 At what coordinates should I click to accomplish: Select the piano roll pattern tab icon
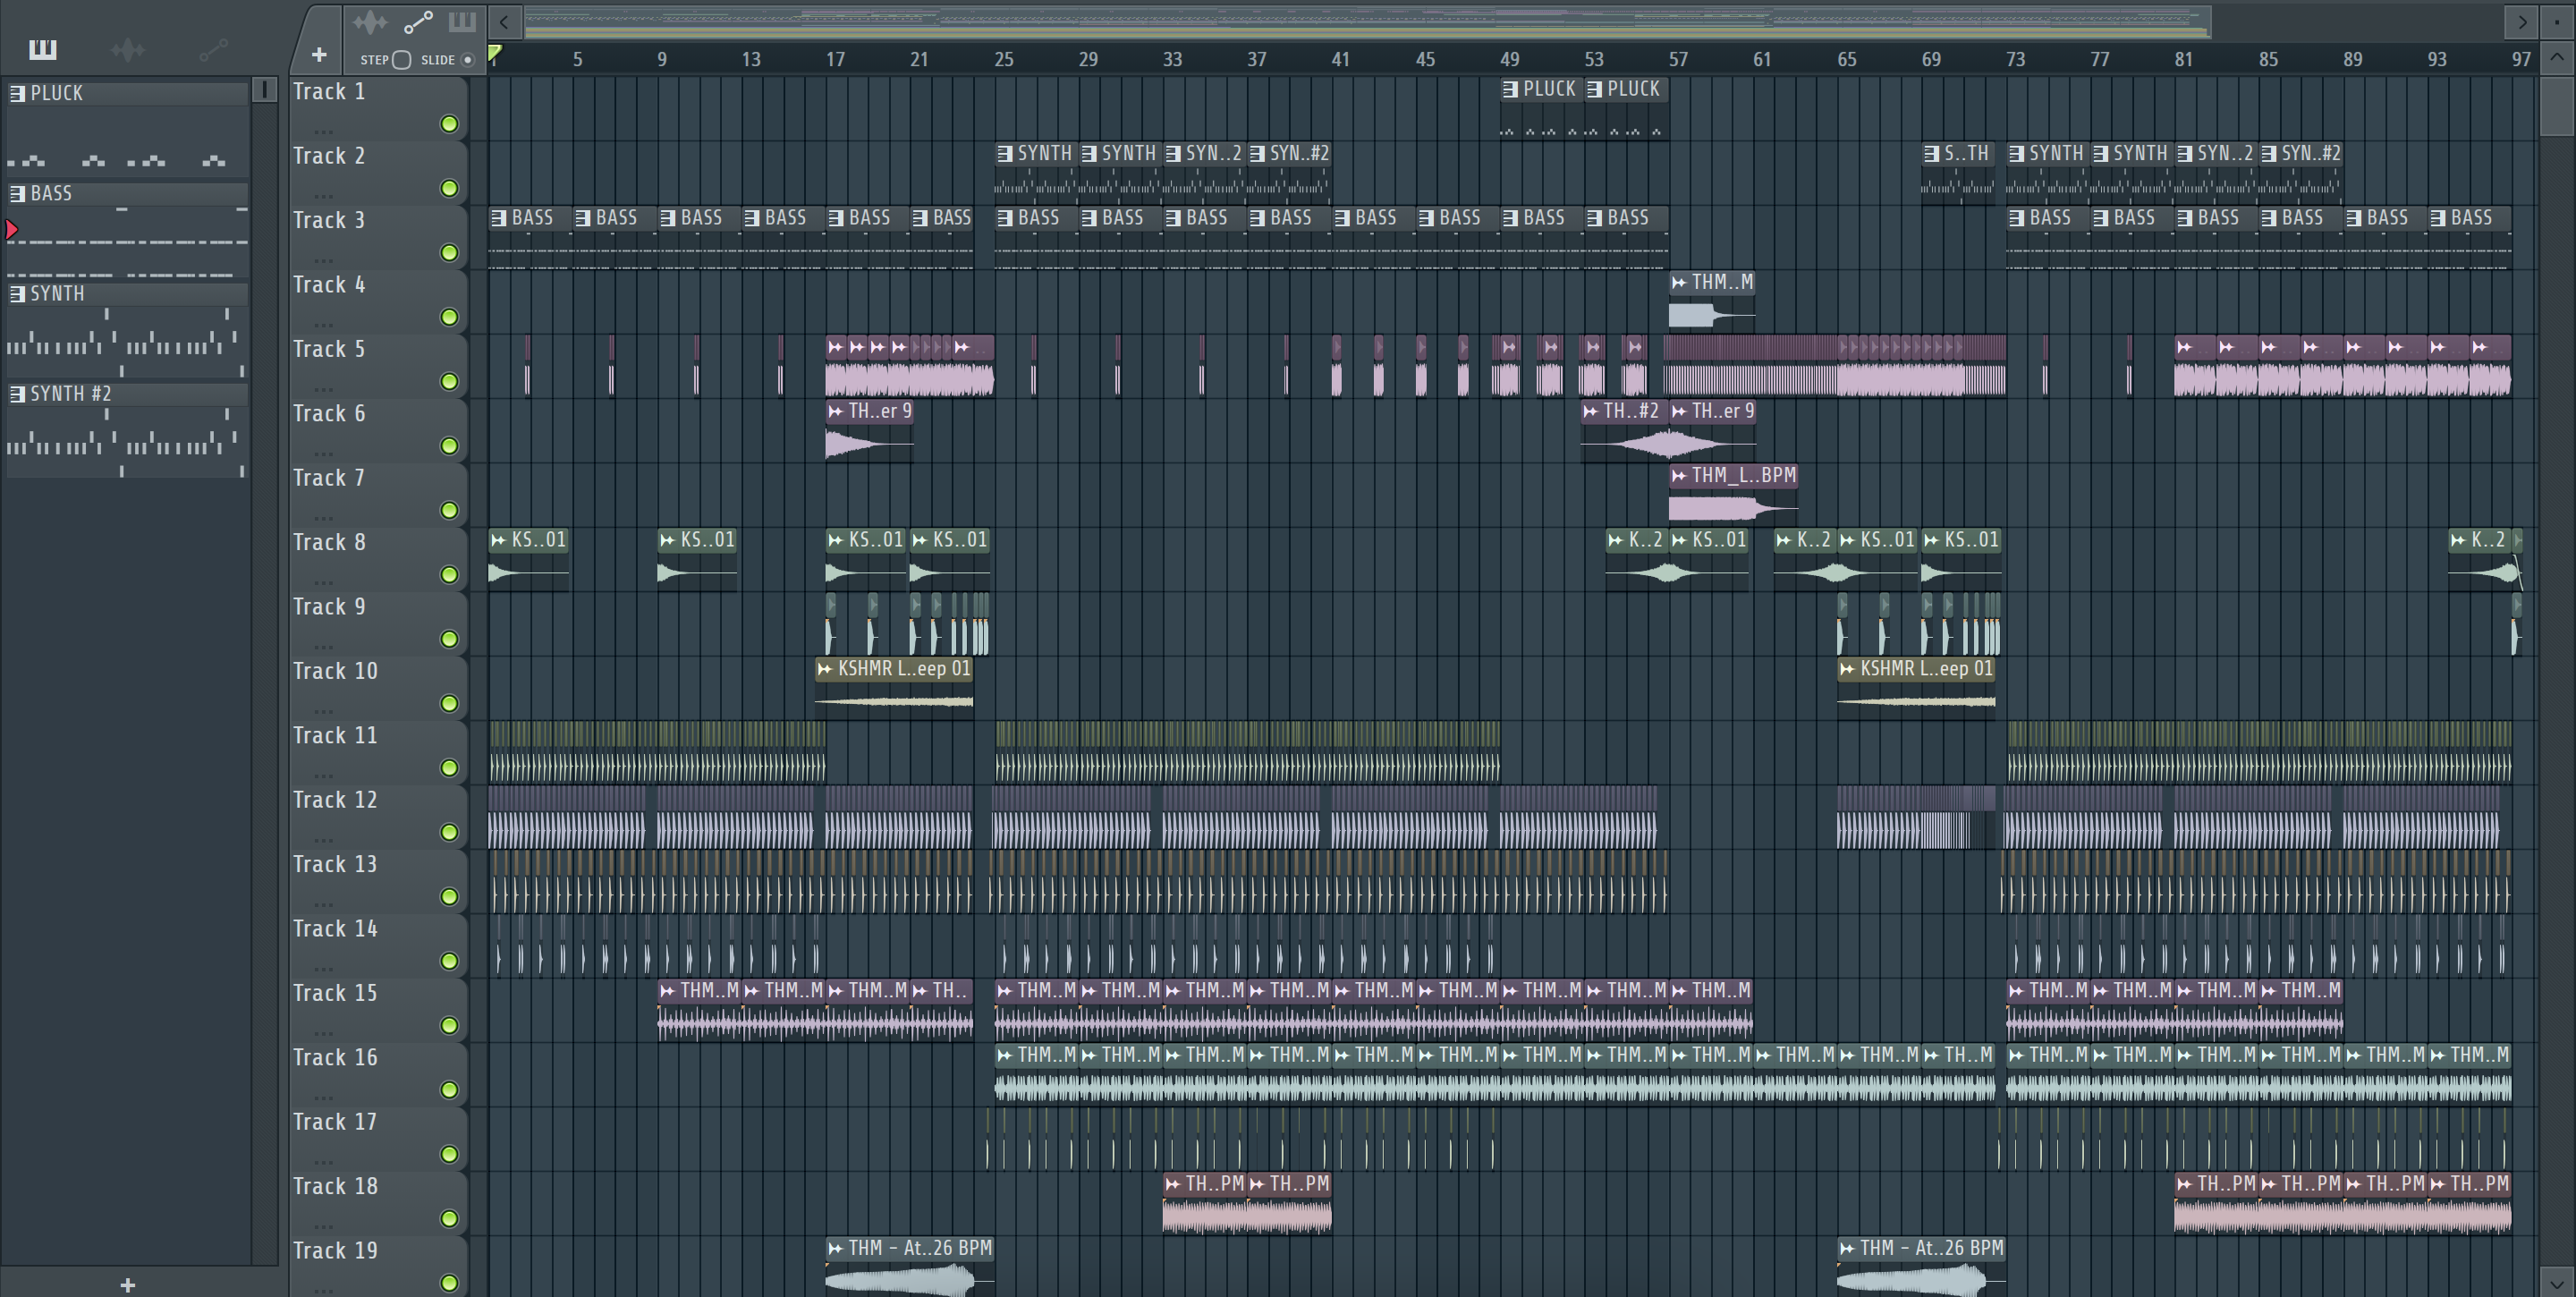(x=42, y=49)
